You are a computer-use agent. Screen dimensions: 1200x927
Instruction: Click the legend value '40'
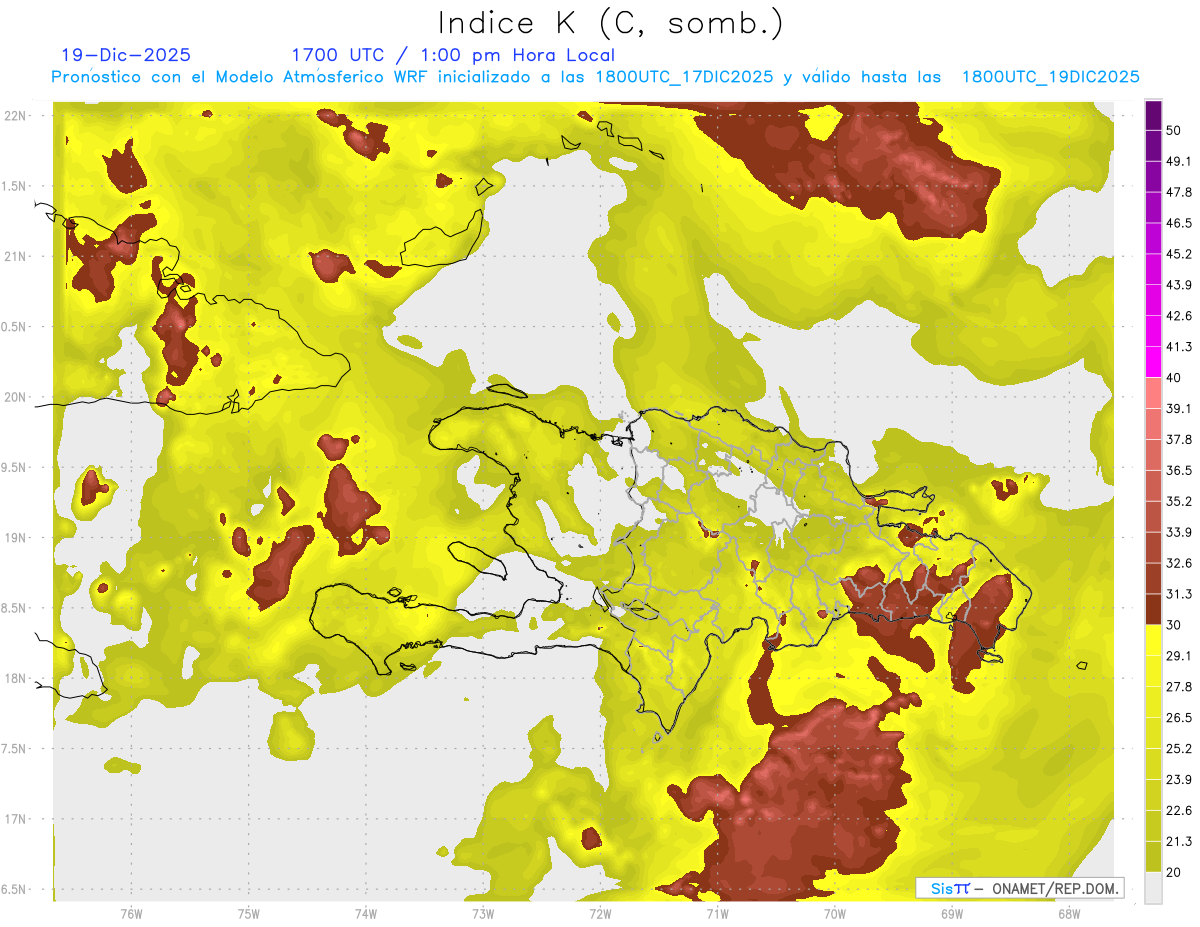[x=1174, y=378]
